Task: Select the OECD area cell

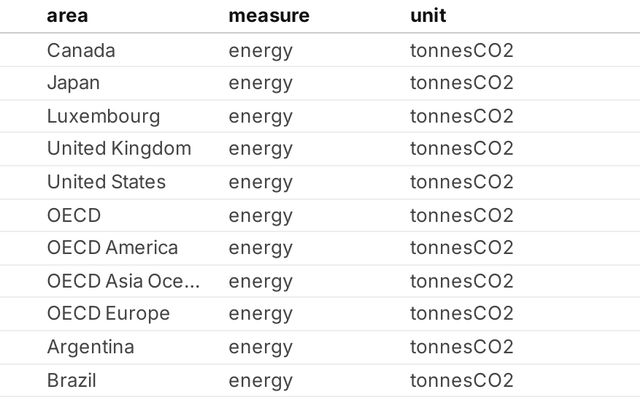Action: [x=74, y=215]
